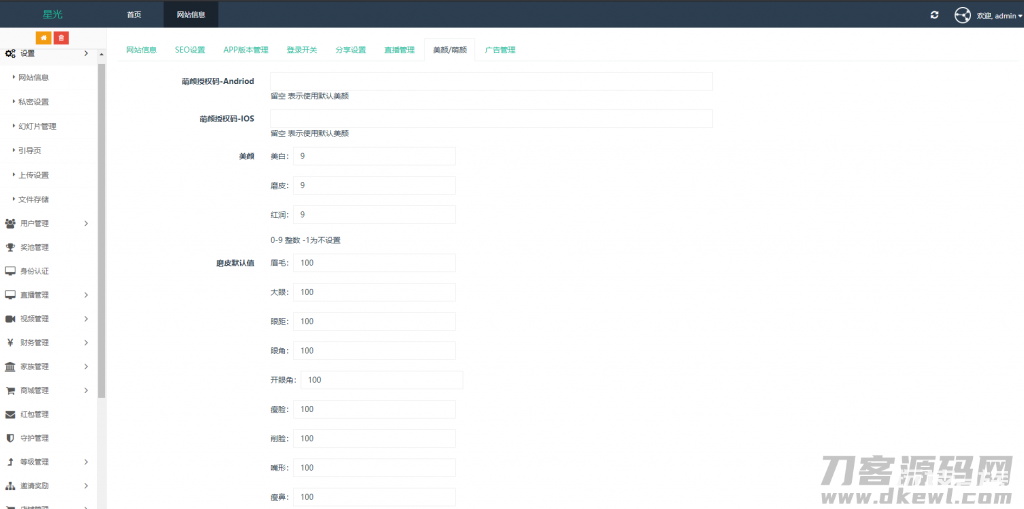Click the 瘦脸 value field
The width and height of the screenshot is (1024, 509).
click(x=374, y=409)
